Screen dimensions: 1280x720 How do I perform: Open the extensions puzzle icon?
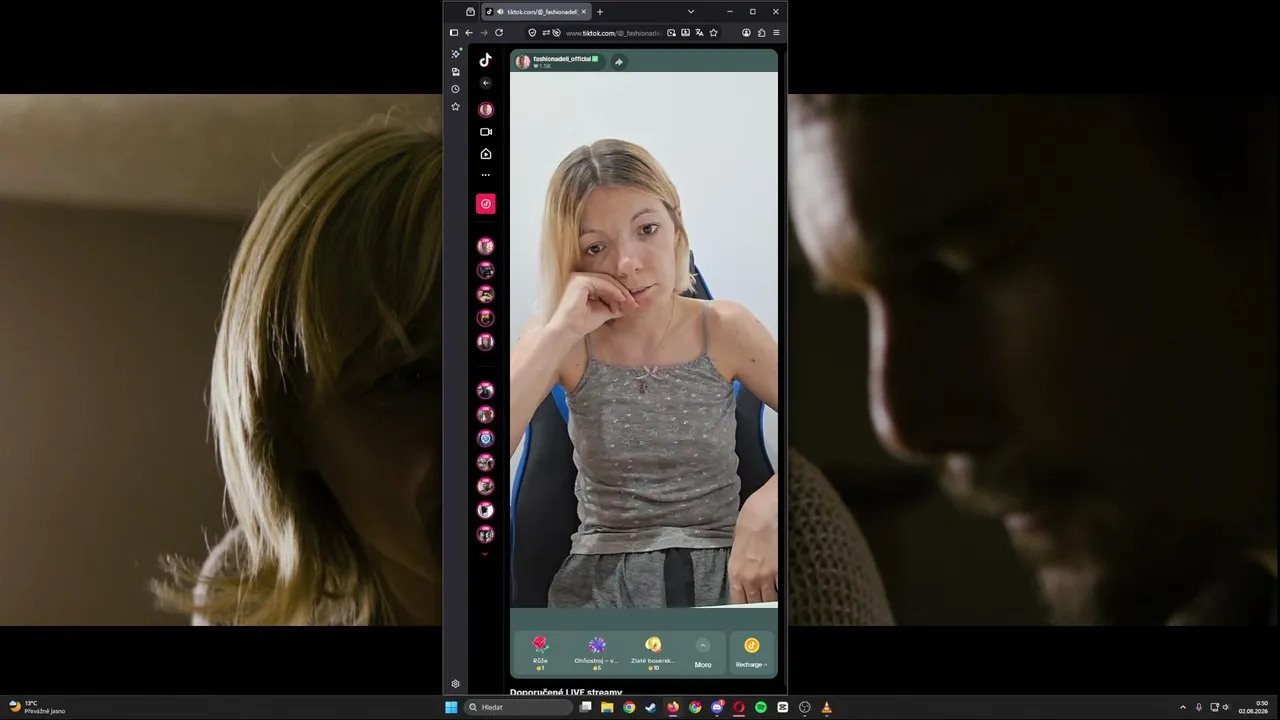tap(761, 33)
